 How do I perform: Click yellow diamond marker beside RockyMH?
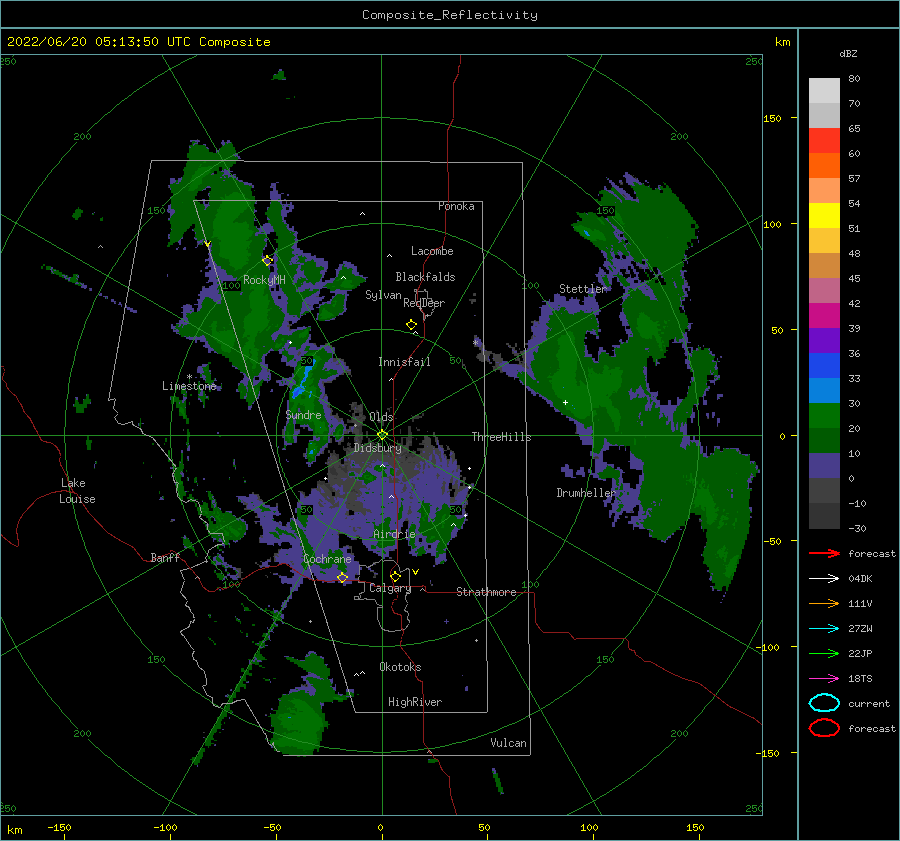click(267, 261)
